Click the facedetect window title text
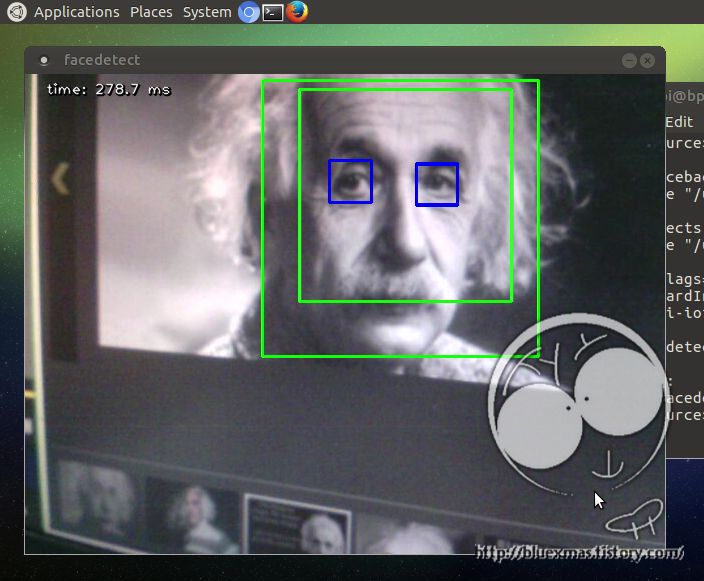 click(x=102, y=60)
